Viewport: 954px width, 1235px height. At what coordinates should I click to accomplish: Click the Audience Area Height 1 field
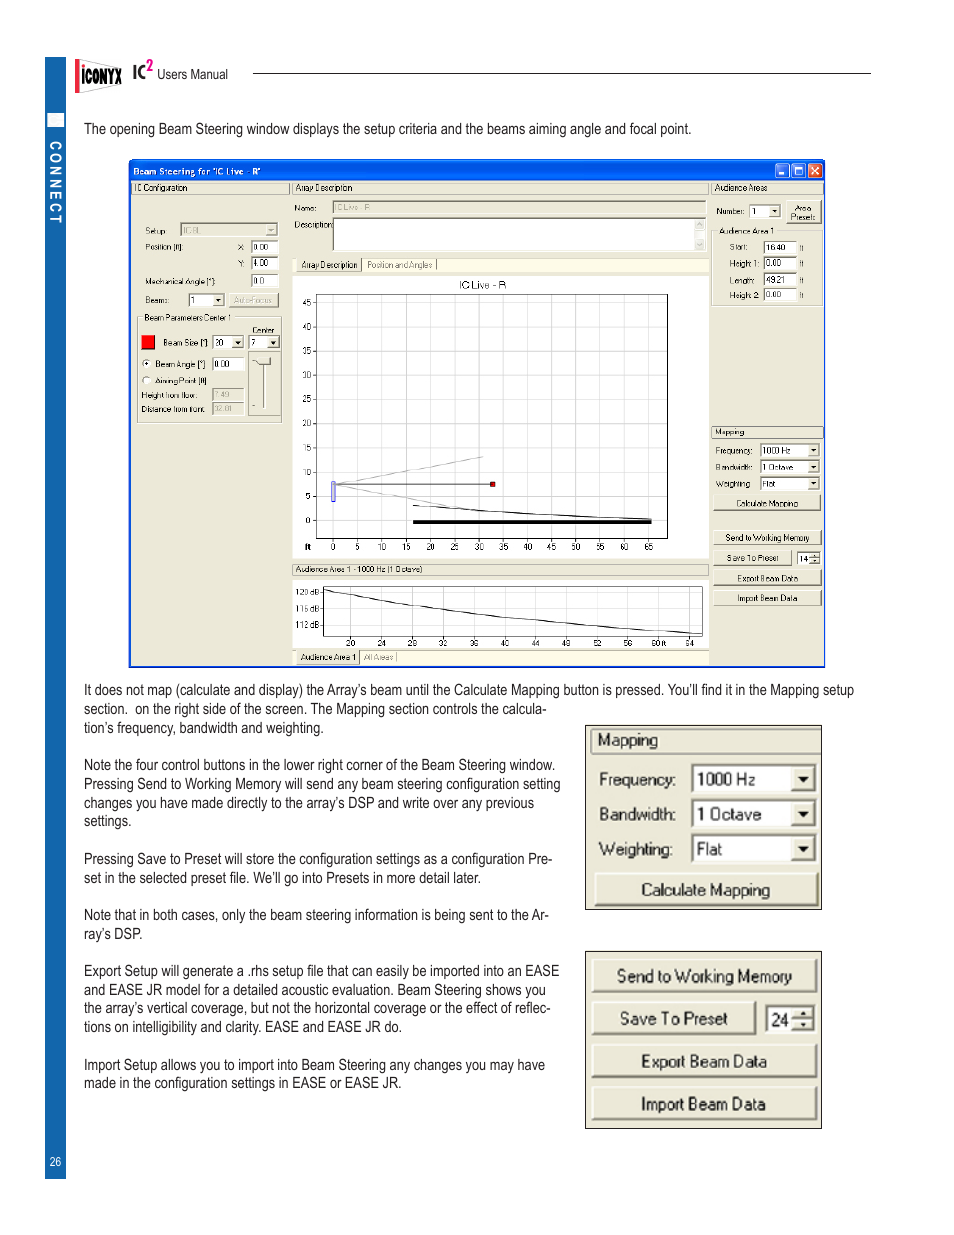(x=780, y=263)
